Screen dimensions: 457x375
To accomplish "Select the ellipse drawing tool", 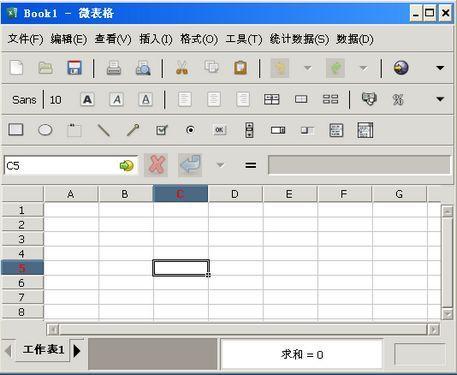I will pyautogui.click(x=45, y=130).
